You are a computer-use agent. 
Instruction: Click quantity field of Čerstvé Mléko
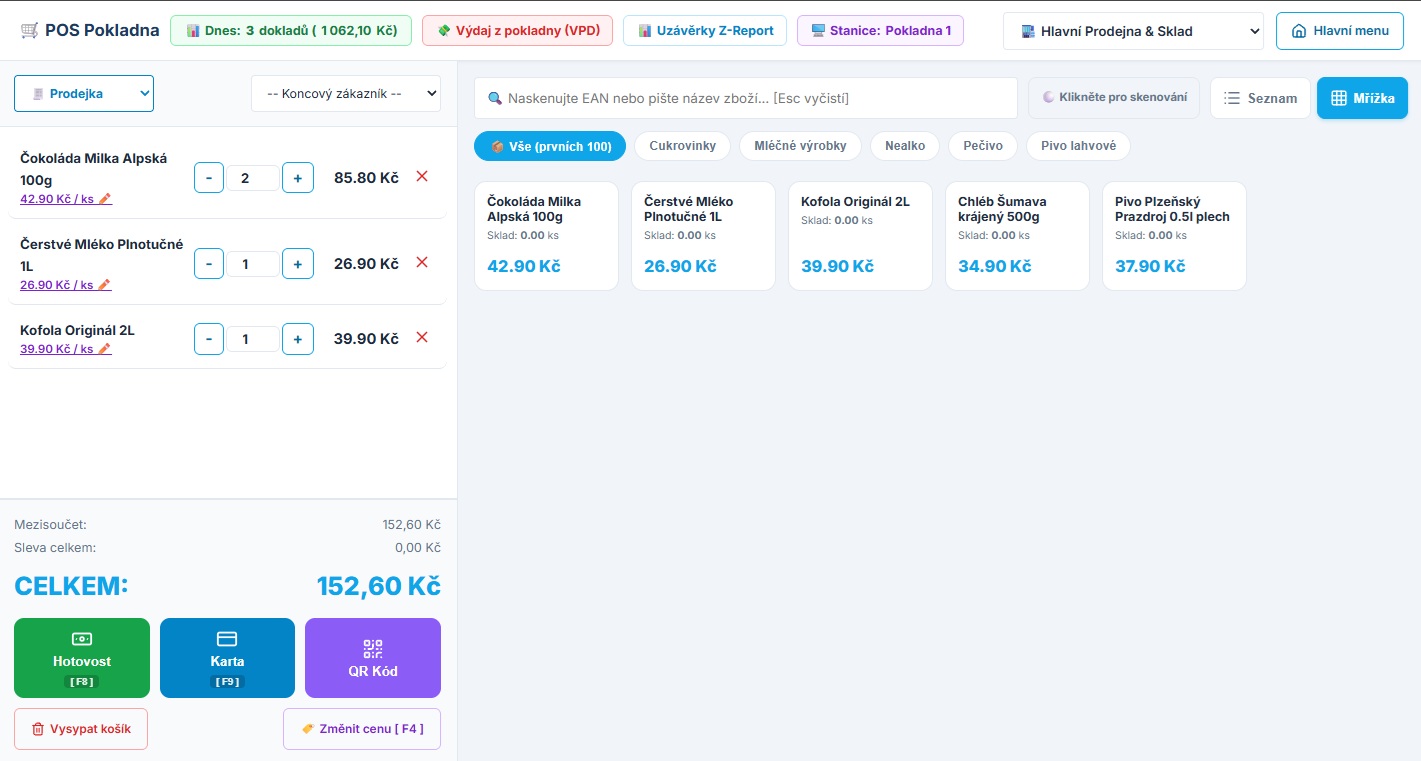pos(253,264)
